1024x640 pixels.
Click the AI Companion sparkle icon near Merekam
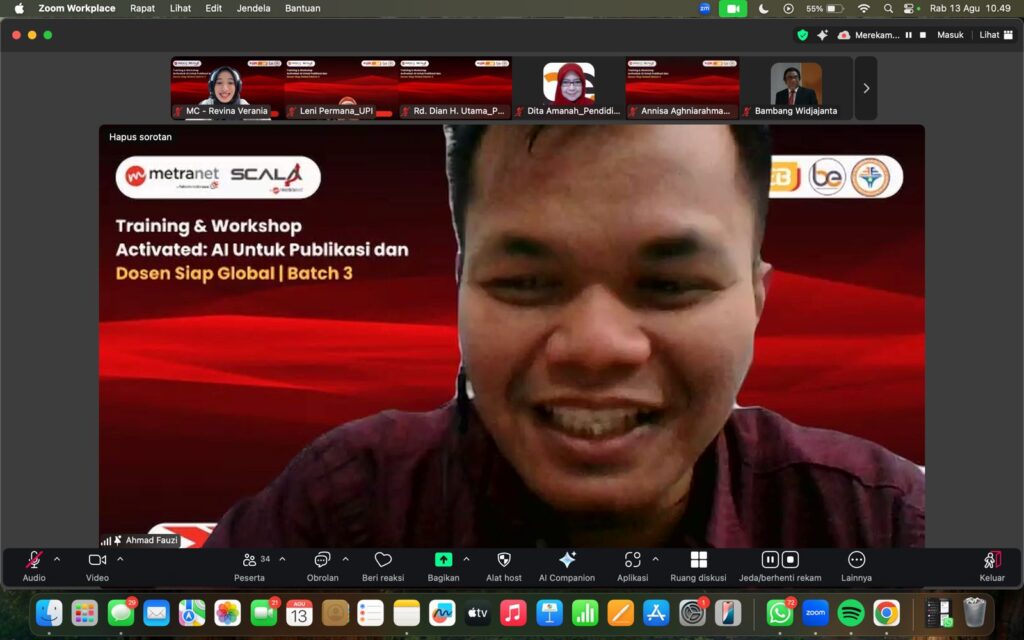(822, 35)
